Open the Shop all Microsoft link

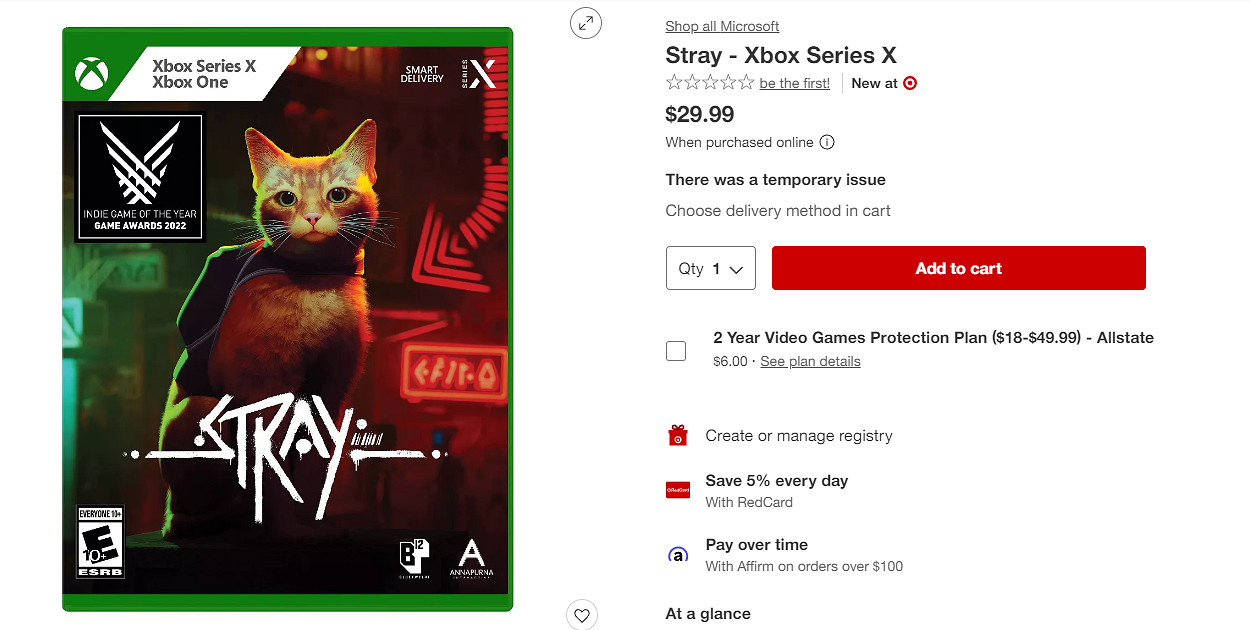(x=722, y=25)
